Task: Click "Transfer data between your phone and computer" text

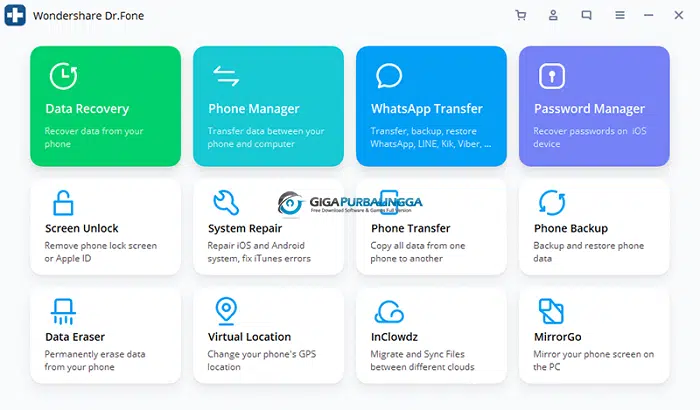Action: 266,138
